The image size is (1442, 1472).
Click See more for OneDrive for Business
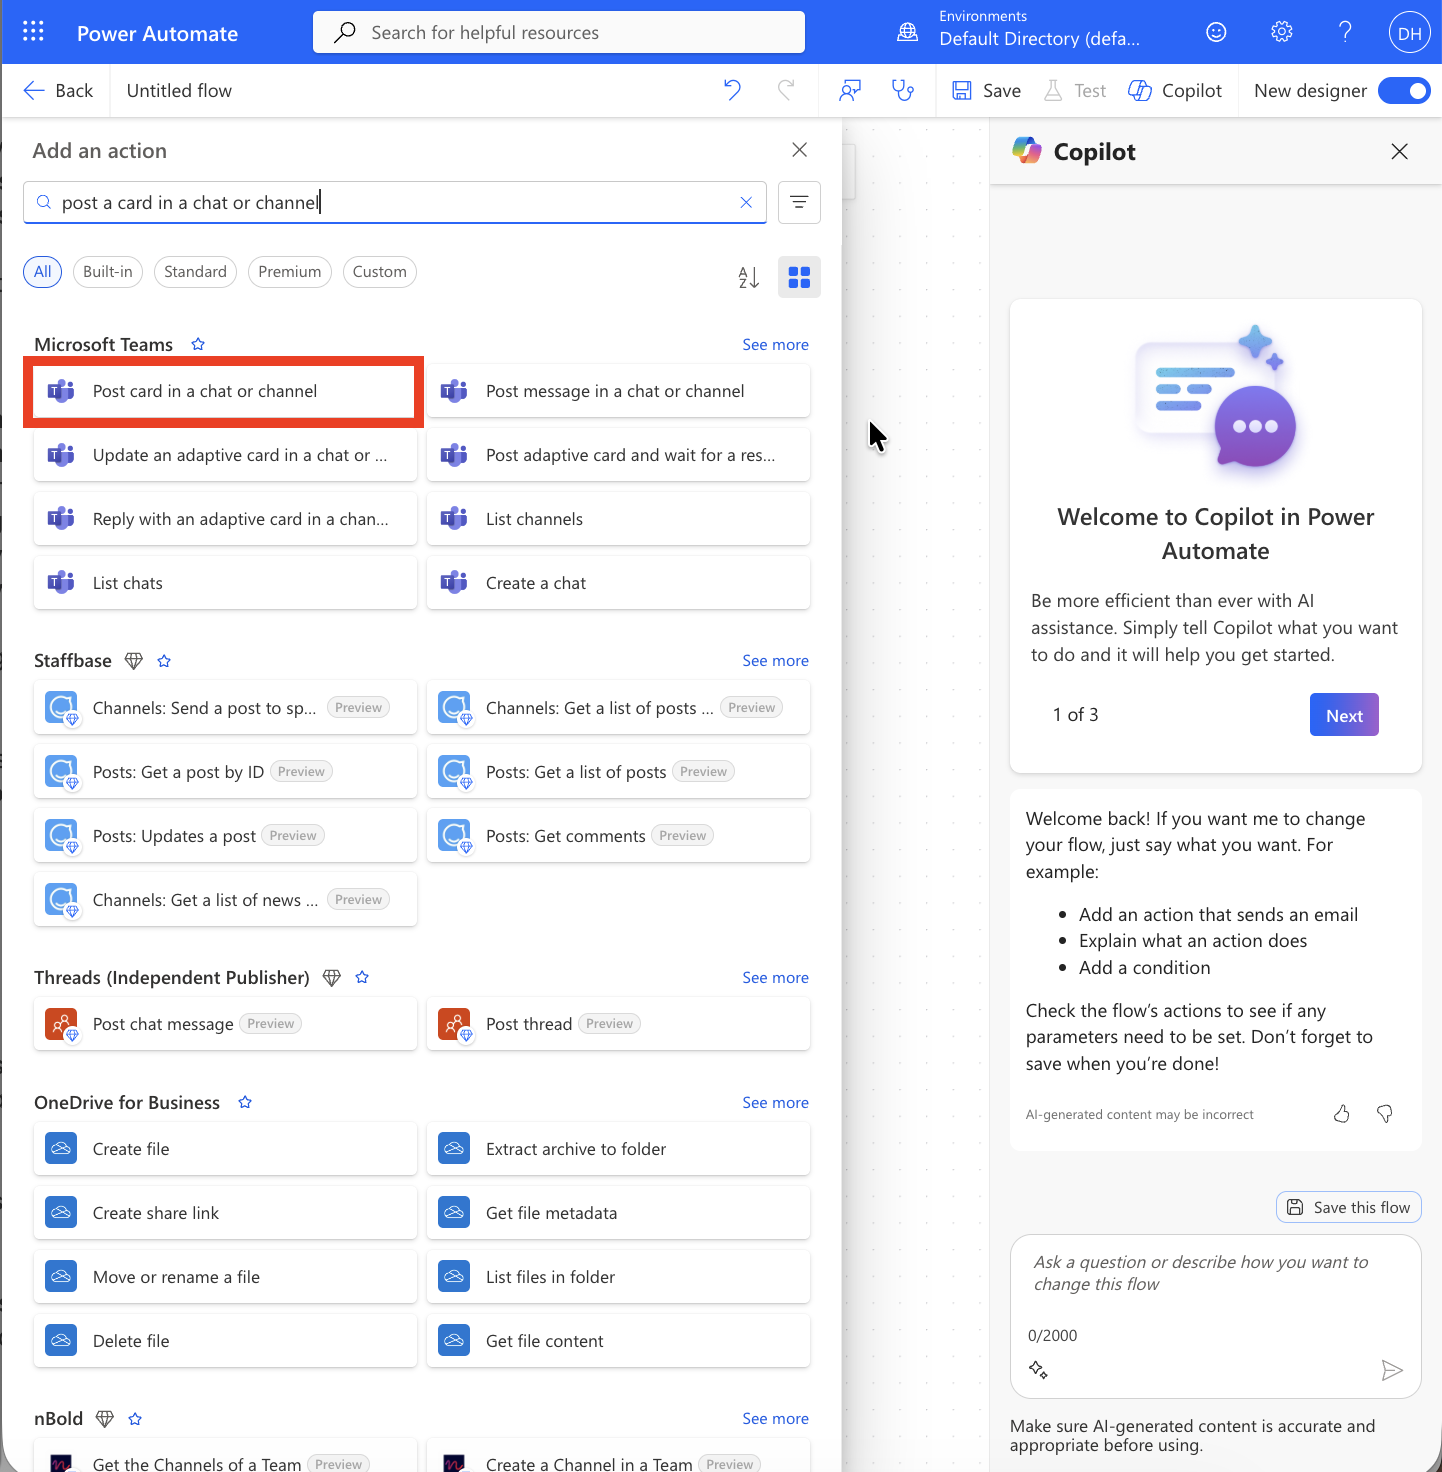click(775, 1103)
